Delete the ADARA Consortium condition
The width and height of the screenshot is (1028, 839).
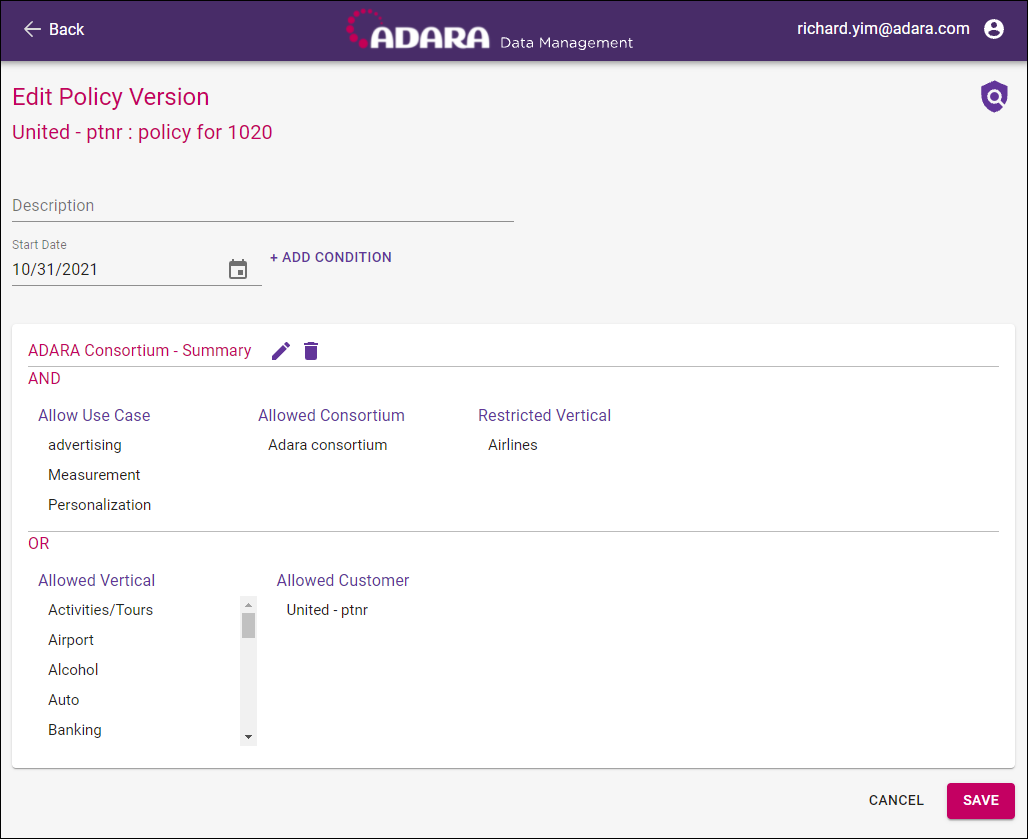point(311,351)
